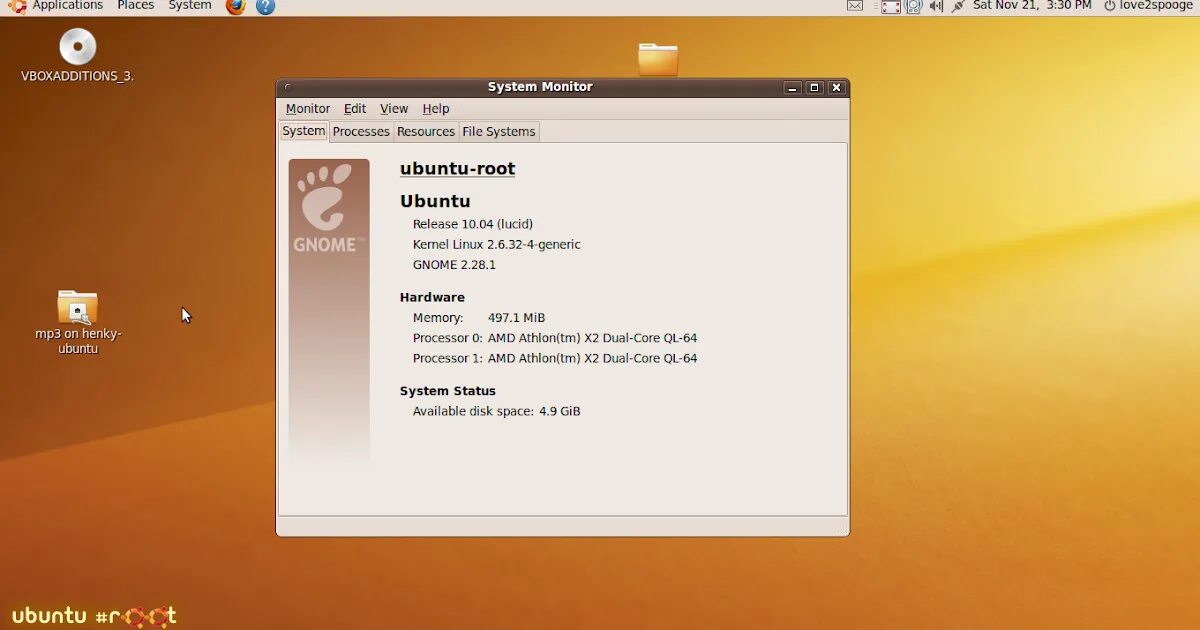The height and width of the screenshot is (630, 1200).
Task: Open the Applications menu
Action: point(67,6)
